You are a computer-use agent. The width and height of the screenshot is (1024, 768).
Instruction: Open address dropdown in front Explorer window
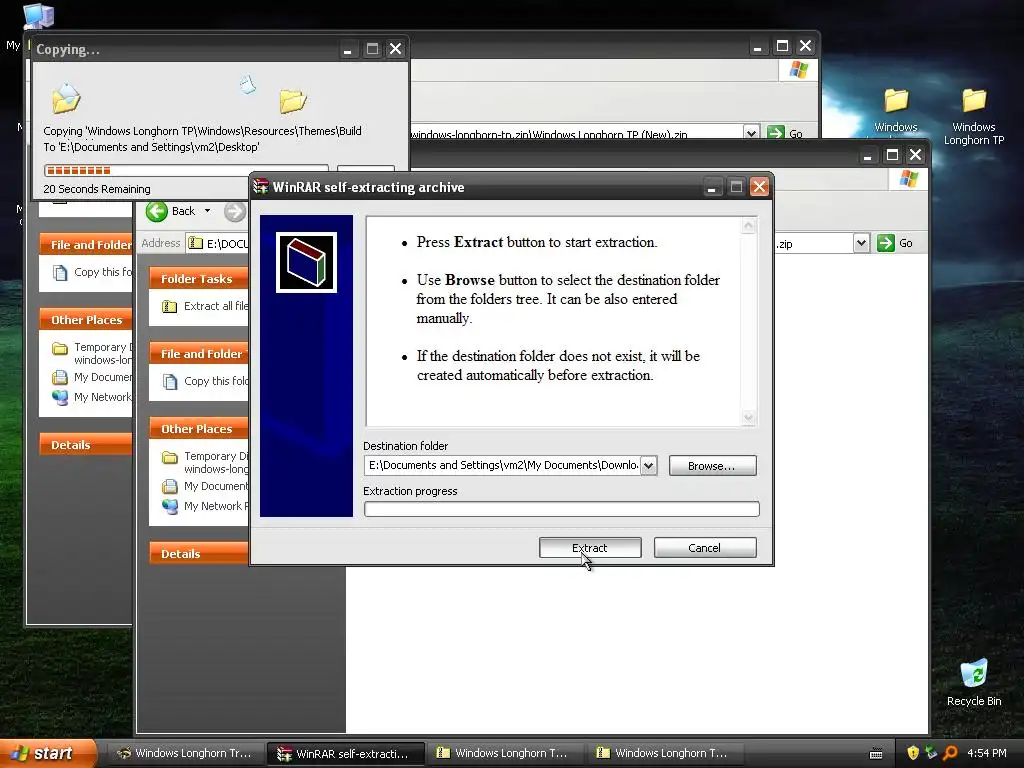click(861, 243)
